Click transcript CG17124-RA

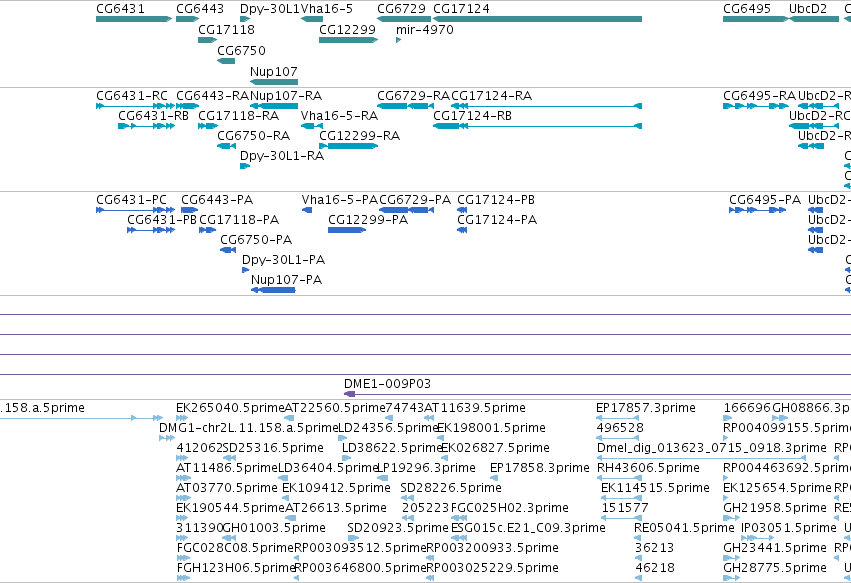(547, 106)
